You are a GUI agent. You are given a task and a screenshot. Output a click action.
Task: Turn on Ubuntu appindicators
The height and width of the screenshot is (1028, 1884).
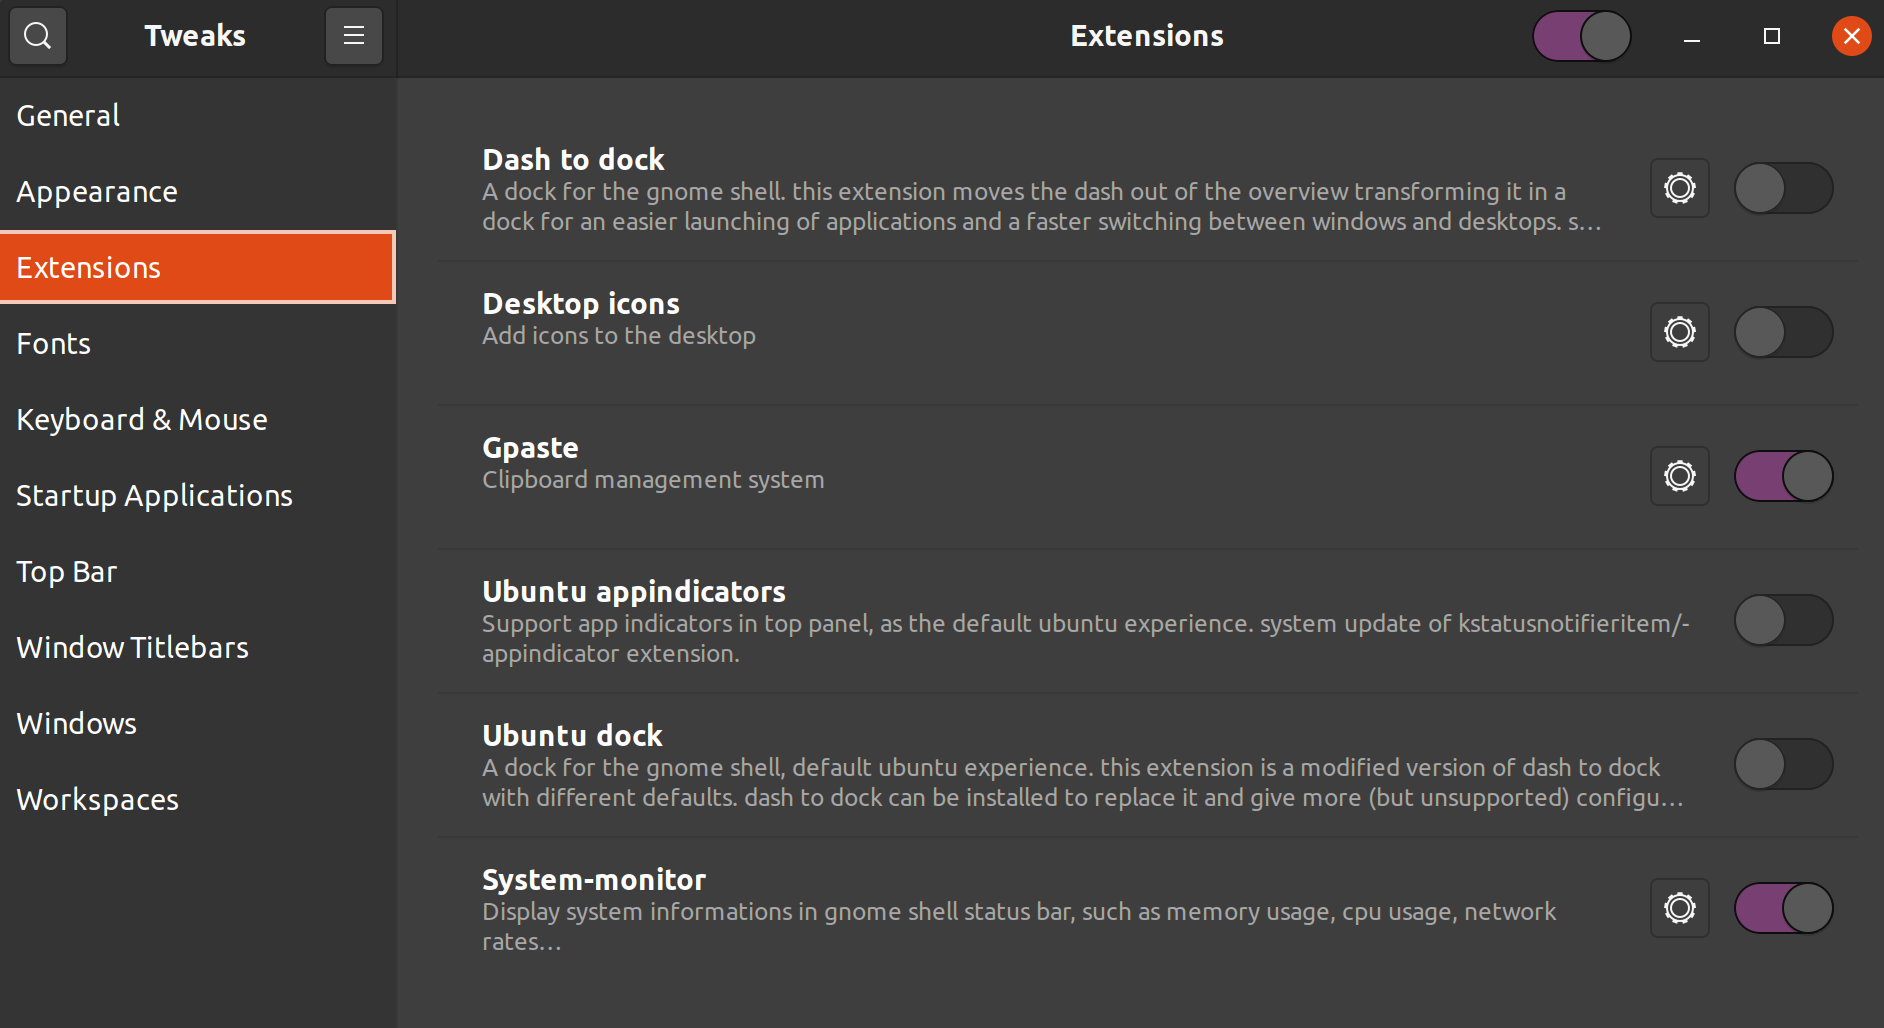tap(1784, 620)
